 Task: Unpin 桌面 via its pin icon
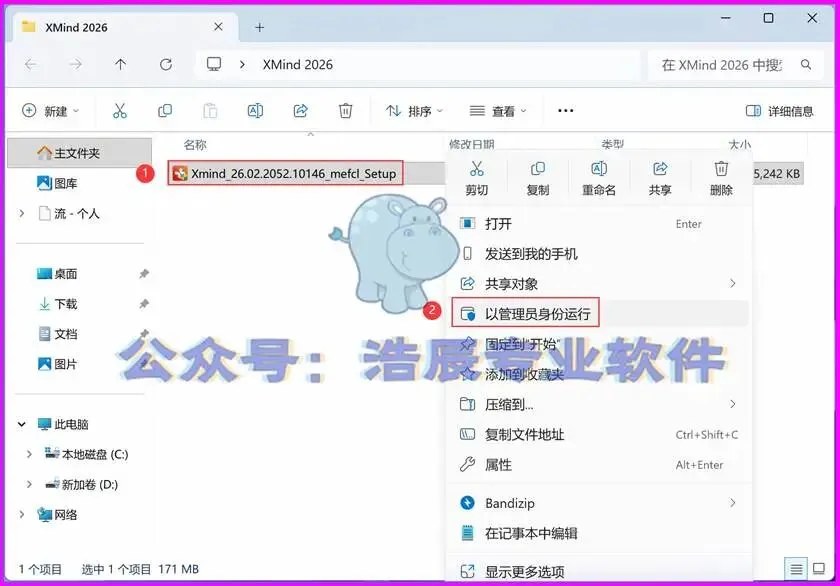(144, 274)
